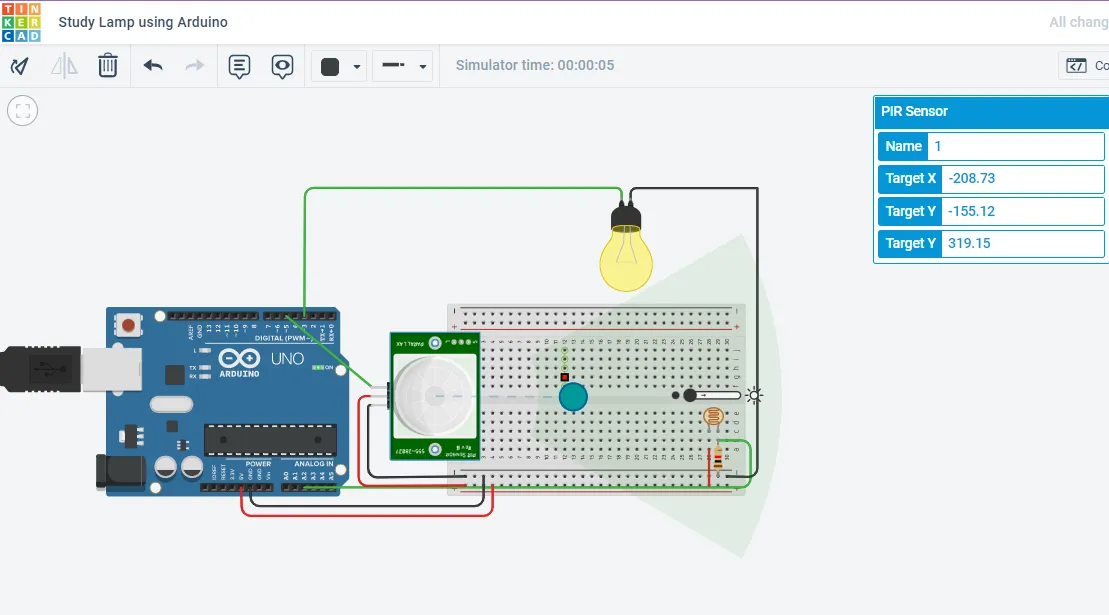
Task: Click the Delete (trash) icon
Action: click(x=109, y=65)
